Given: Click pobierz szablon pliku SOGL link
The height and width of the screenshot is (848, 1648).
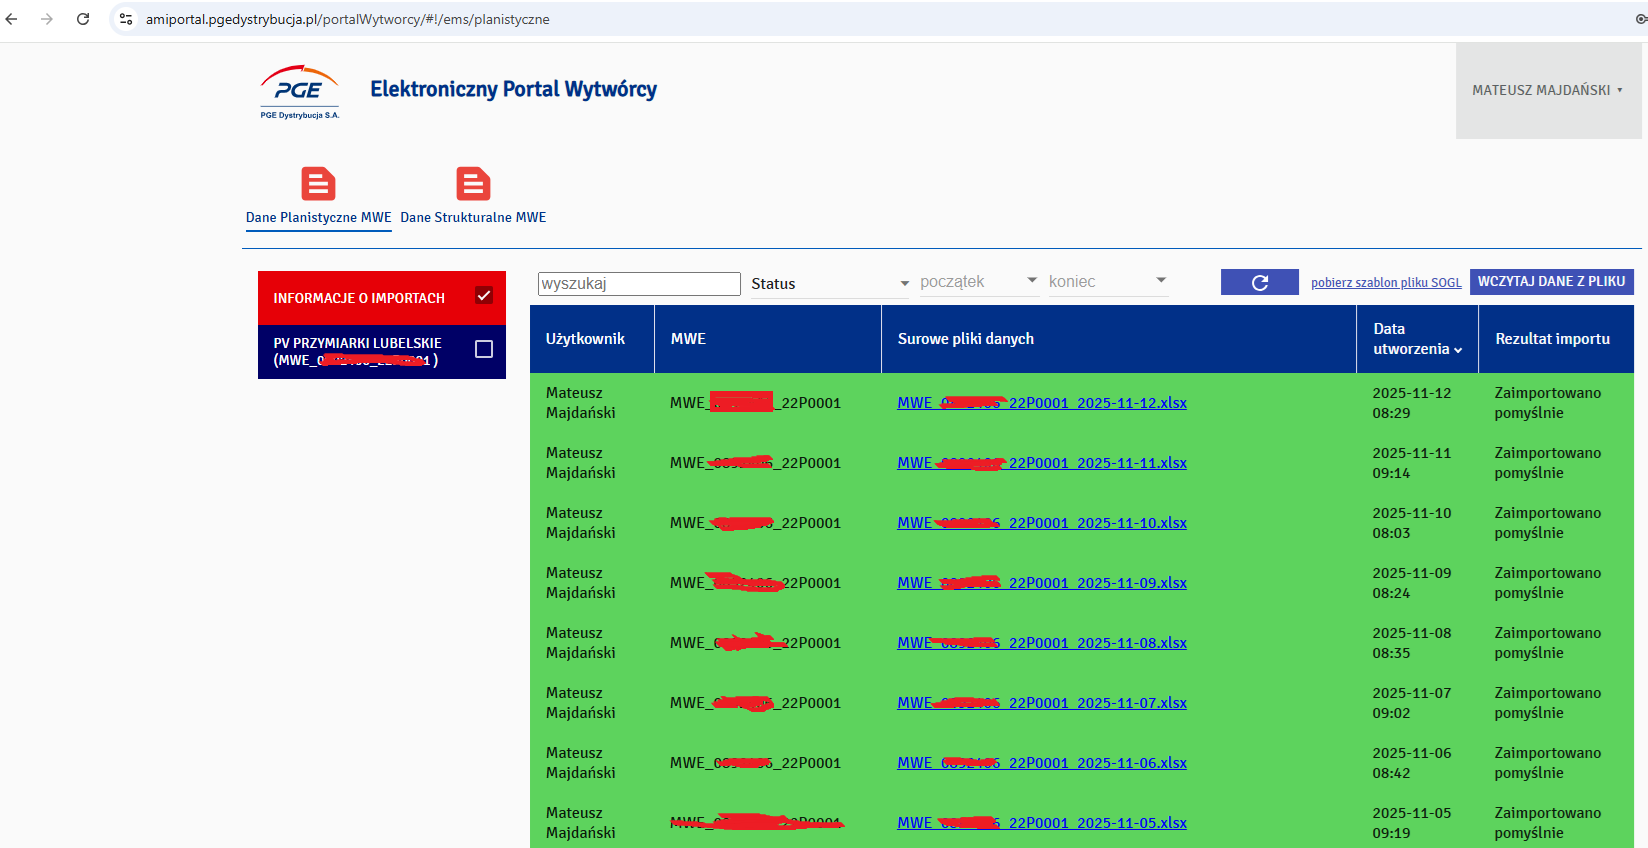Looking at the screenshot, I should [x=1386, y=283].
